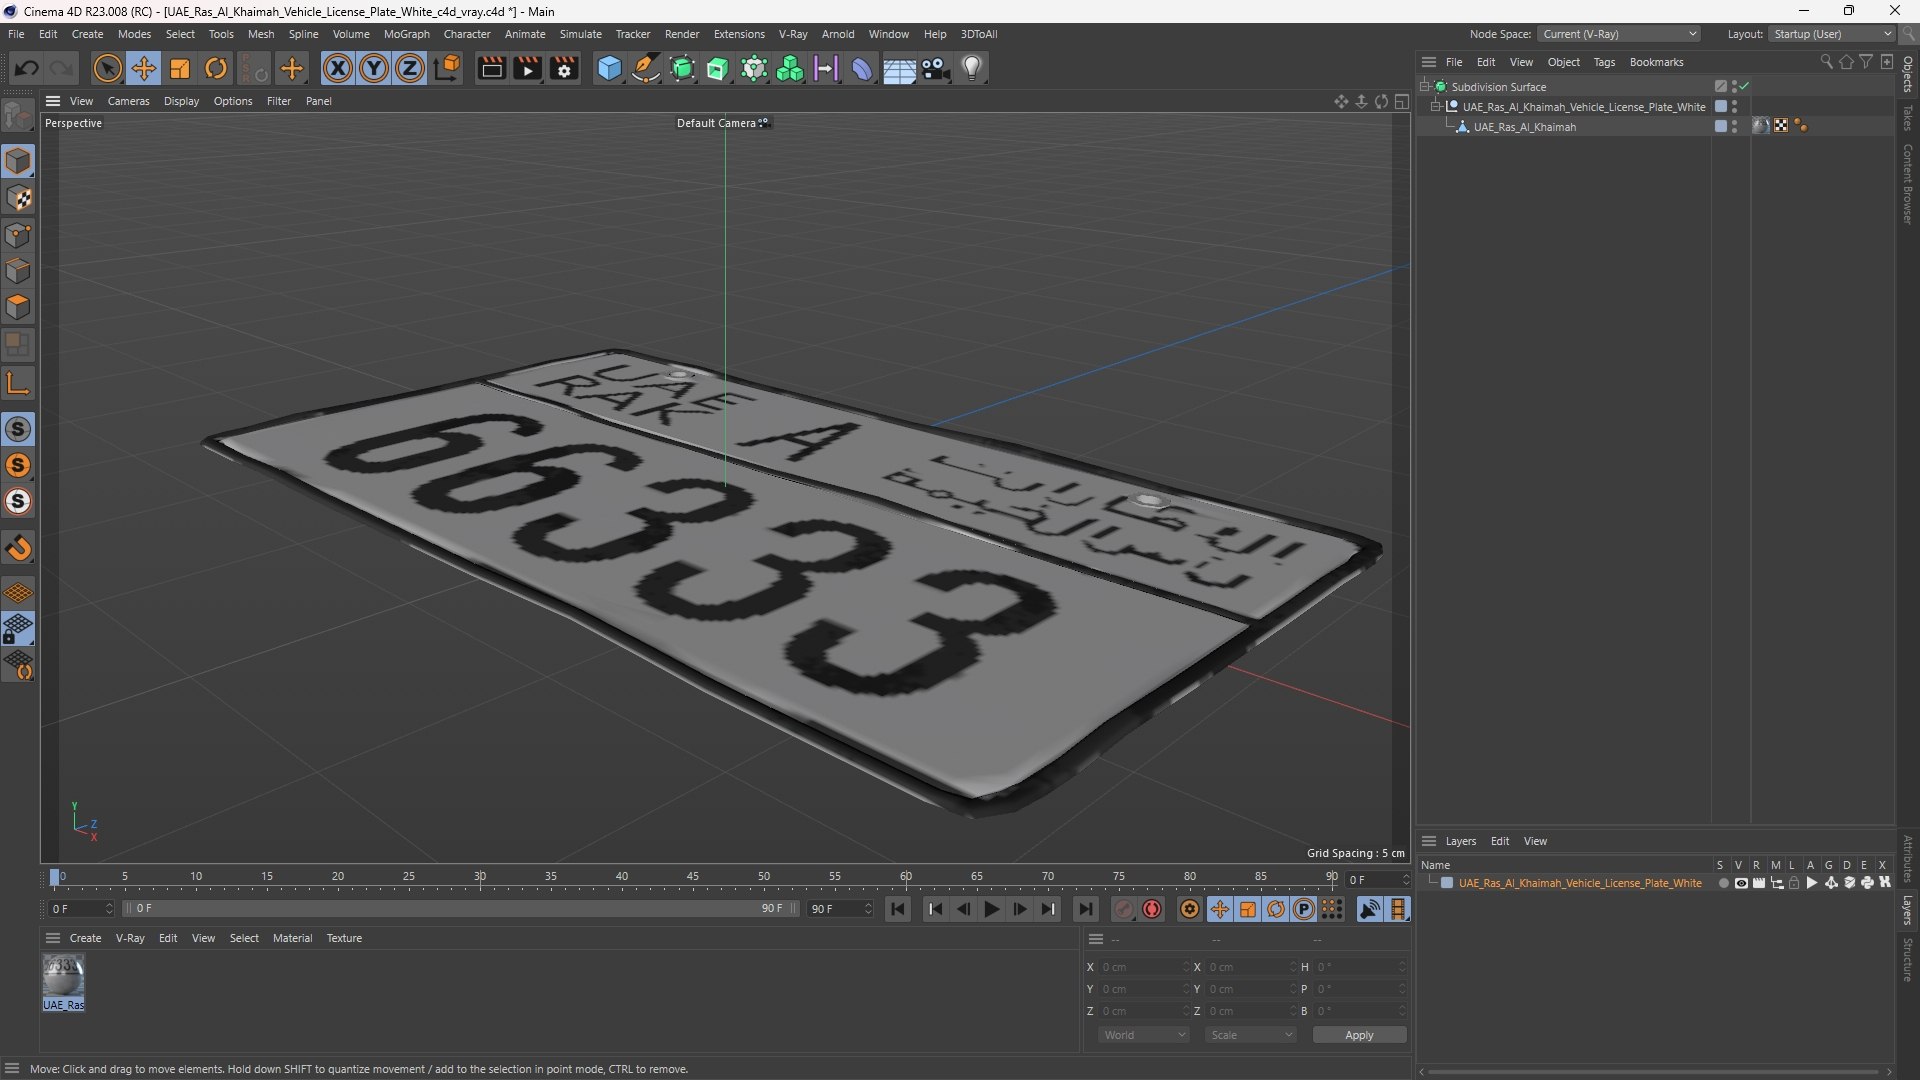This screenshot has height=1080, width=1920.
Task: Click the Cube primitive icon
Action: (x=609, y=68)
